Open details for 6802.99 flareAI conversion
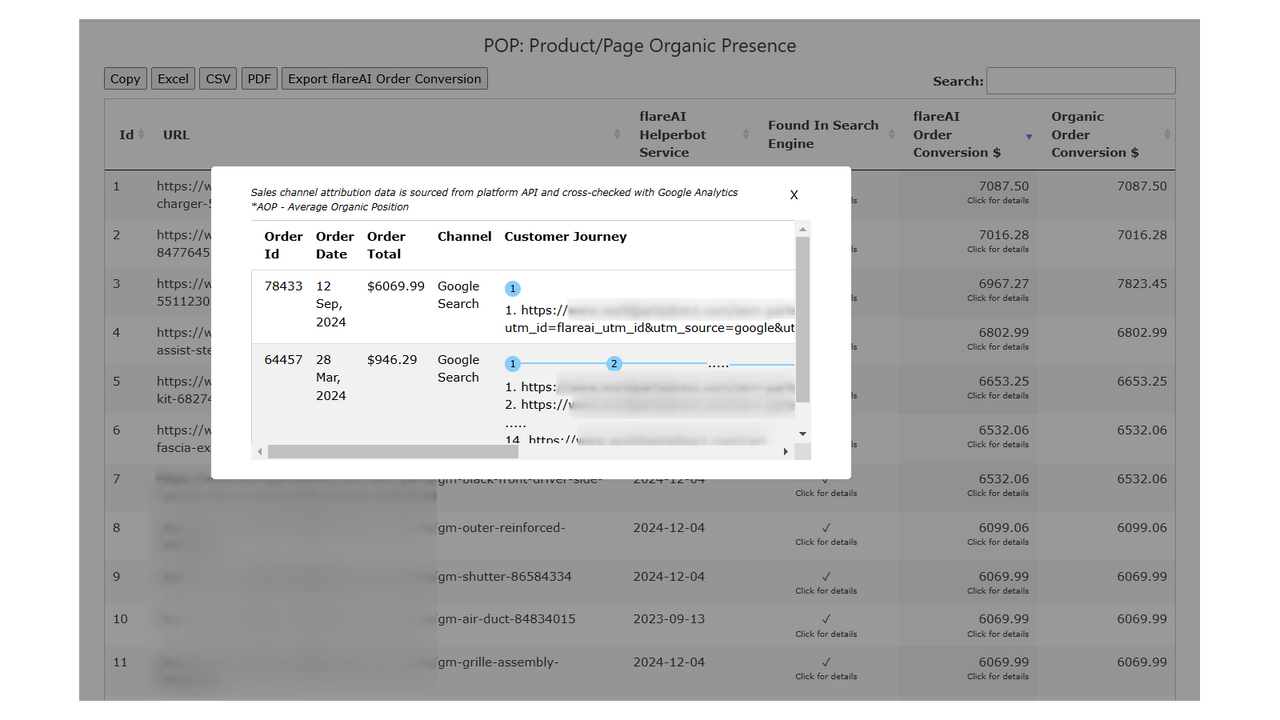The width and height of the screenshot is (1280, 720). coord(998,347)
